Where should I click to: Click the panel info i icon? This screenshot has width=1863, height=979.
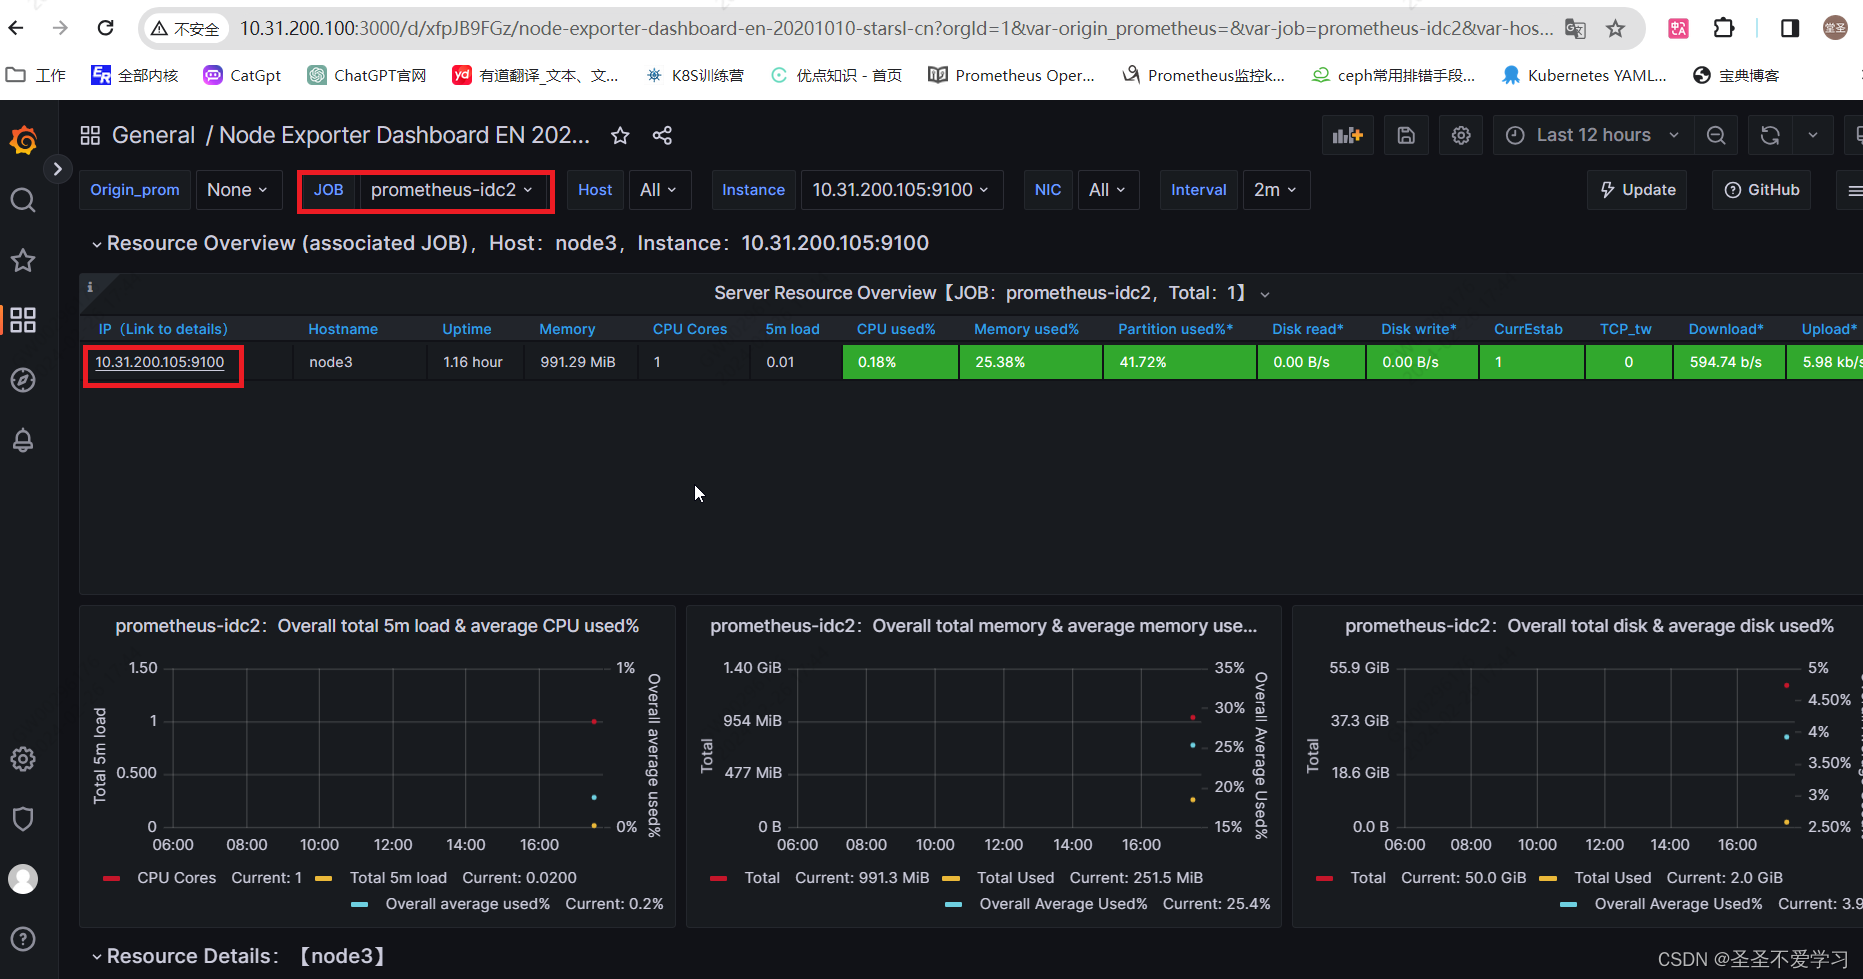point(90,287)
